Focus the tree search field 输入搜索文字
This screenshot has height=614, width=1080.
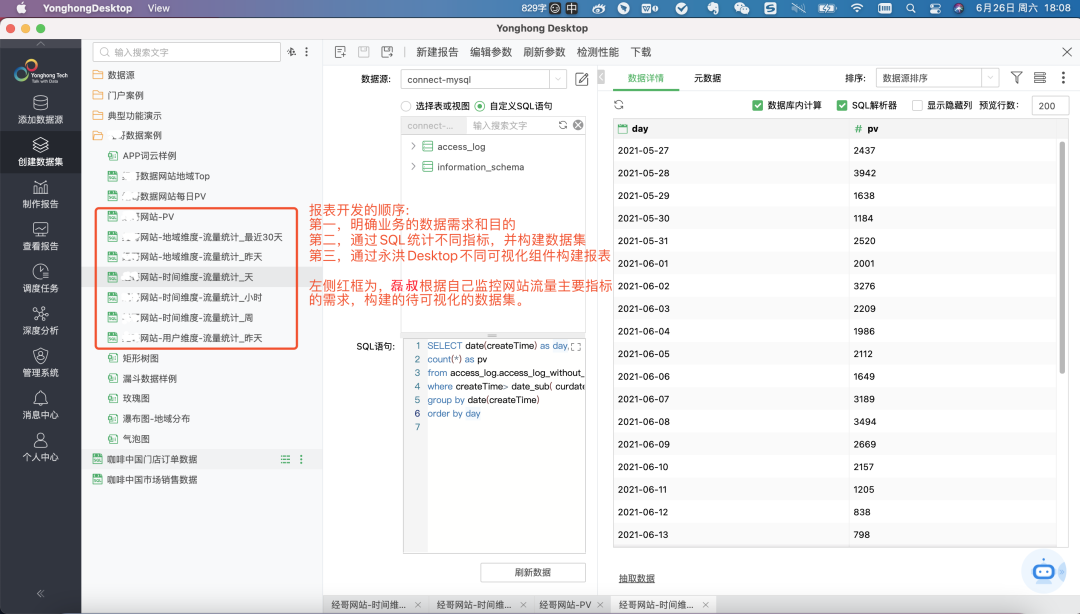(187, 52)
